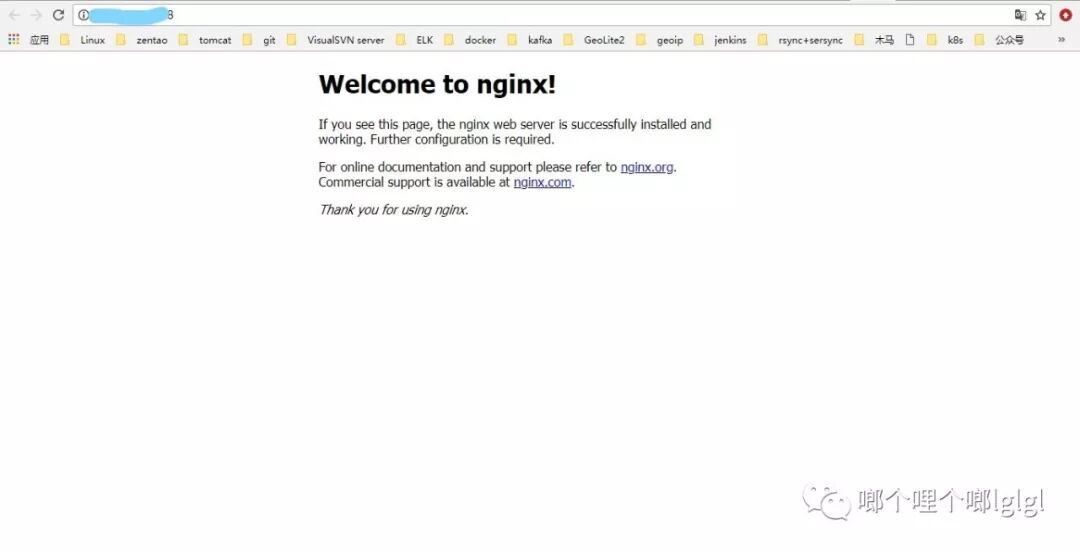Reload the page with refresh icon

click(x=59, y=15)
